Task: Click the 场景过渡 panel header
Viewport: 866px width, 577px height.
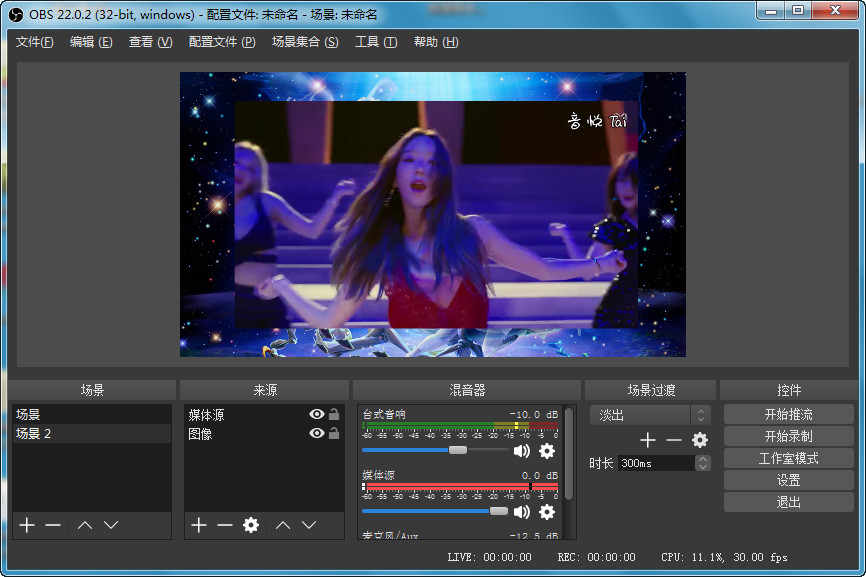Action: pyautogui.click(x=651, y=390)
